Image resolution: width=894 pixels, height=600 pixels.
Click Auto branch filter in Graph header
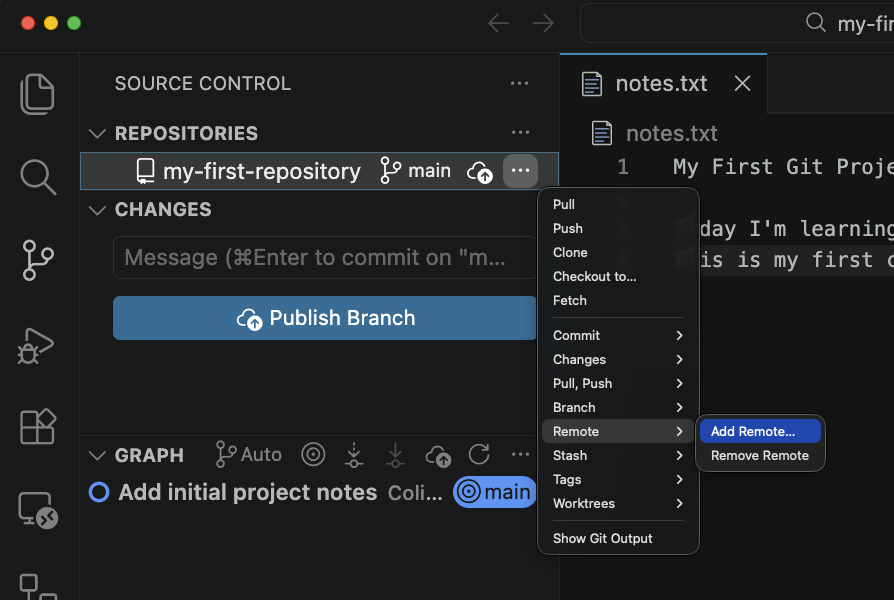tap(249, 455)
